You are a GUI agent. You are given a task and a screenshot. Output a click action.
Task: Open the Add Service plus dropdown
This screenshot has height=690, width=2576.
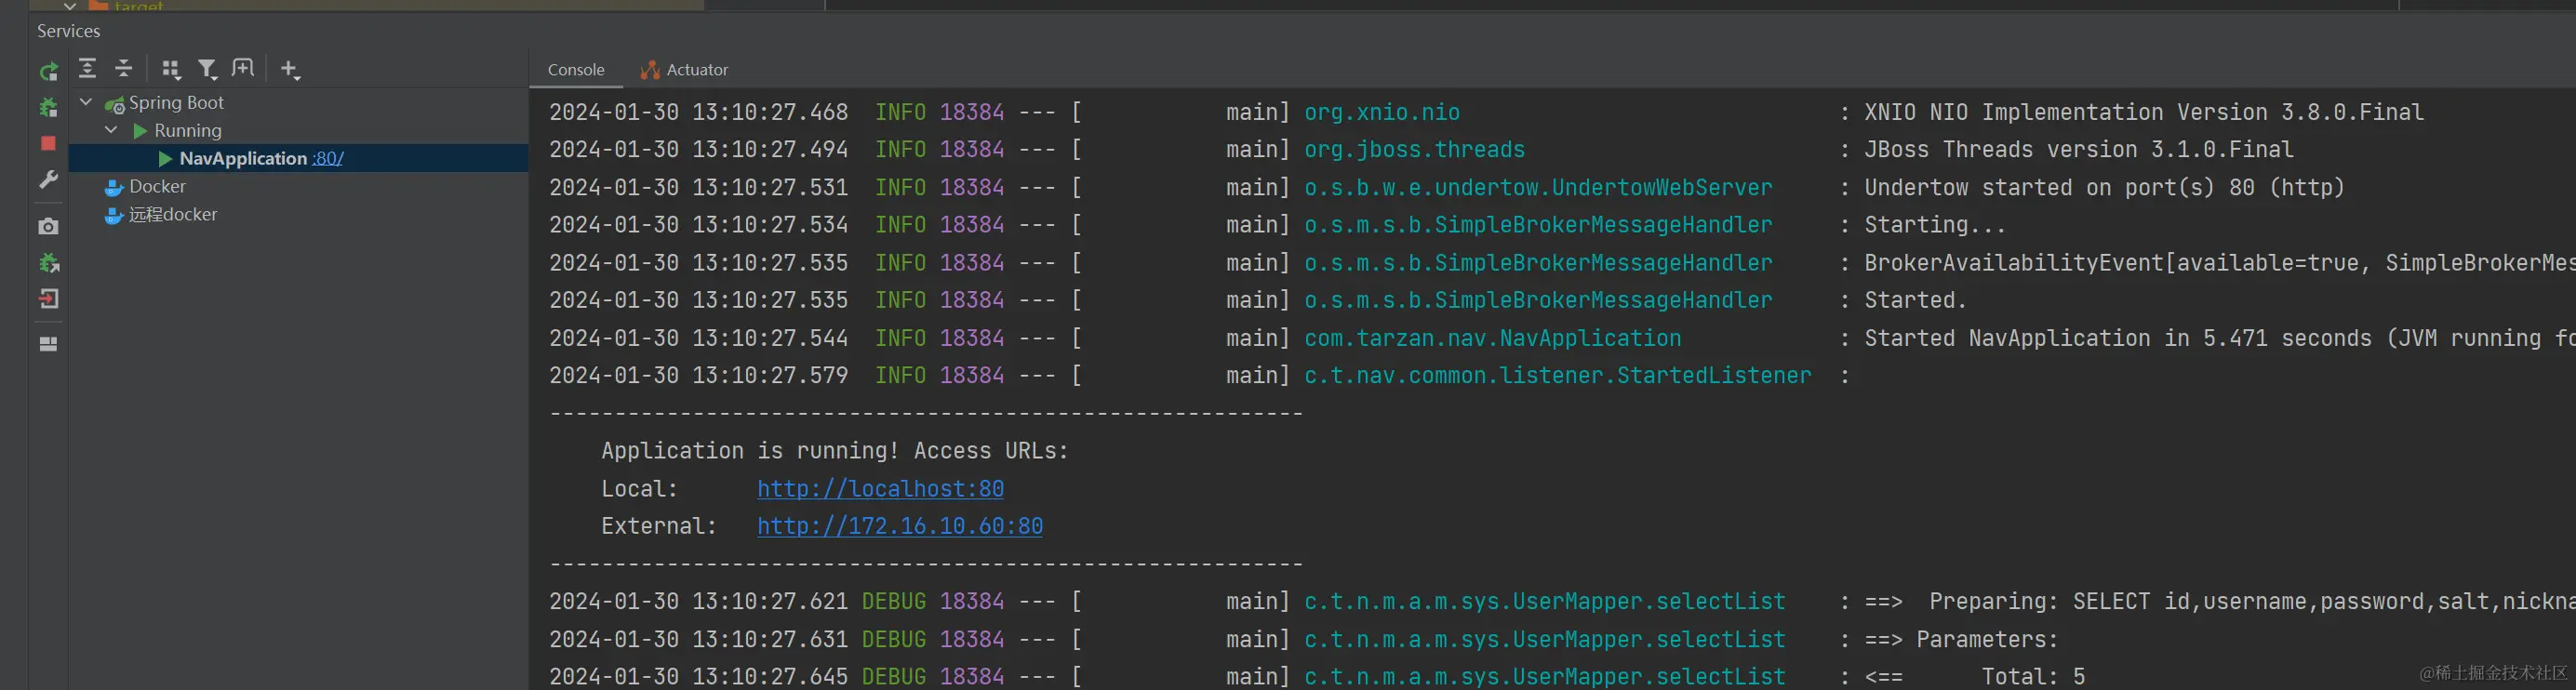pyautogui.click(x=290, y=69)
